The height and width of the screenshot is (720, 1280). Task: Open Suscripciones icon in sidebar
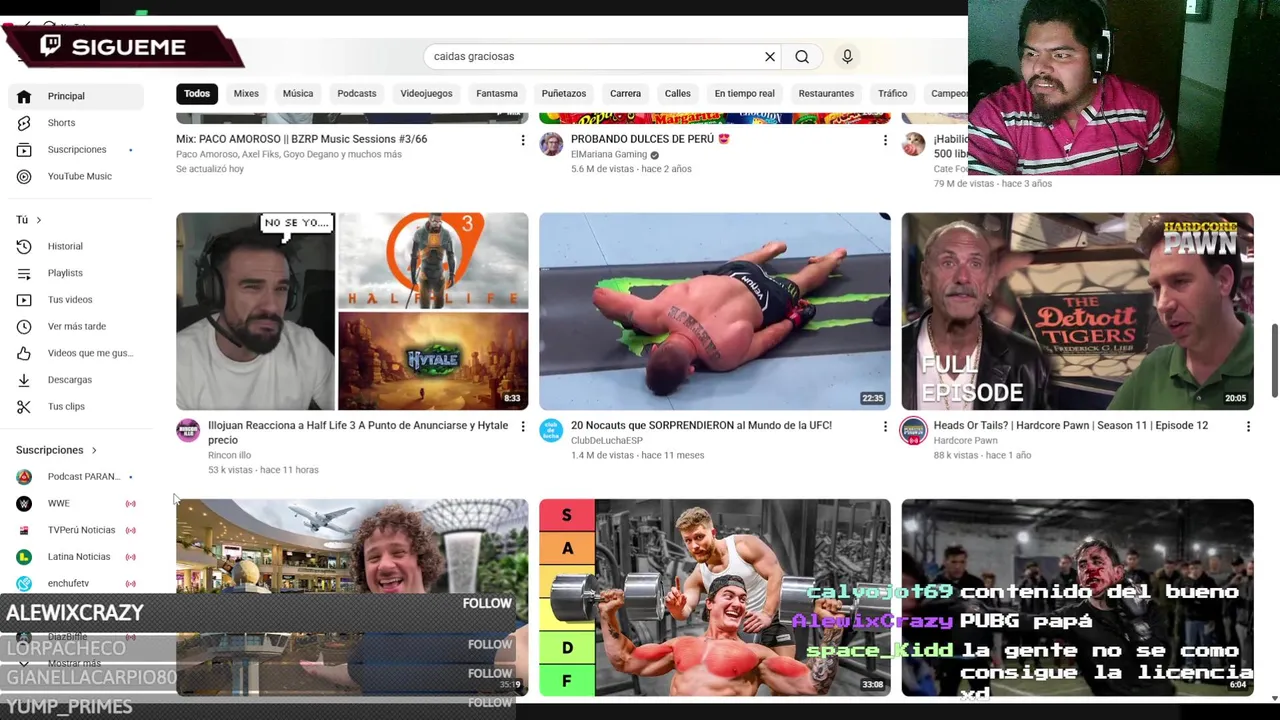[x=24, y=150]
